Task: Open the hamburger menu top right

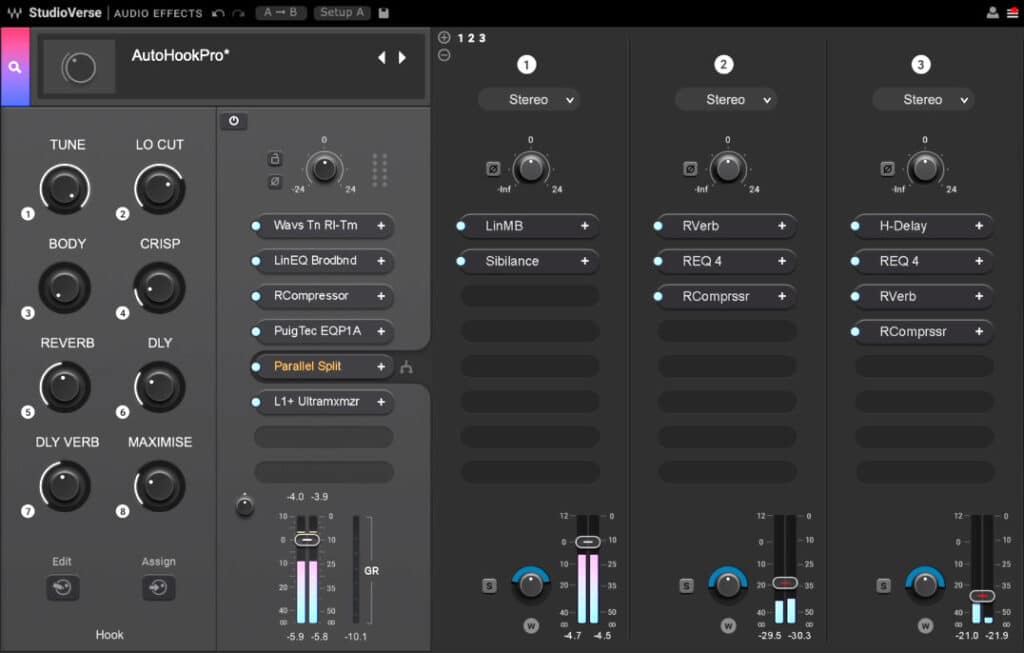Action: (1014, 13)
